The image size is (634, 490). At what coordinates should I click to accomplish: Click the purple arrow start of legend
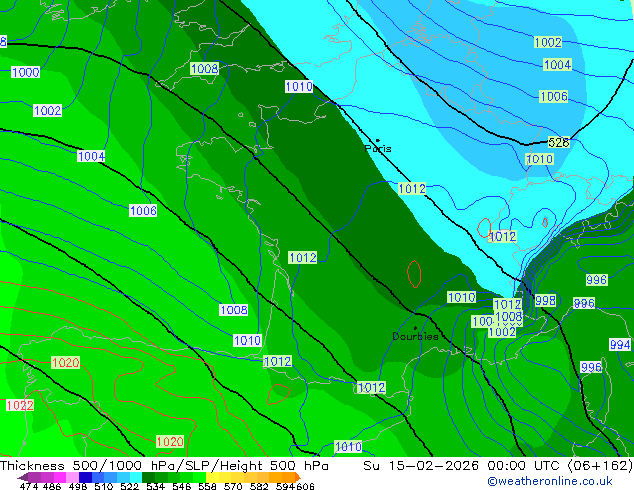tap(22, 477)
